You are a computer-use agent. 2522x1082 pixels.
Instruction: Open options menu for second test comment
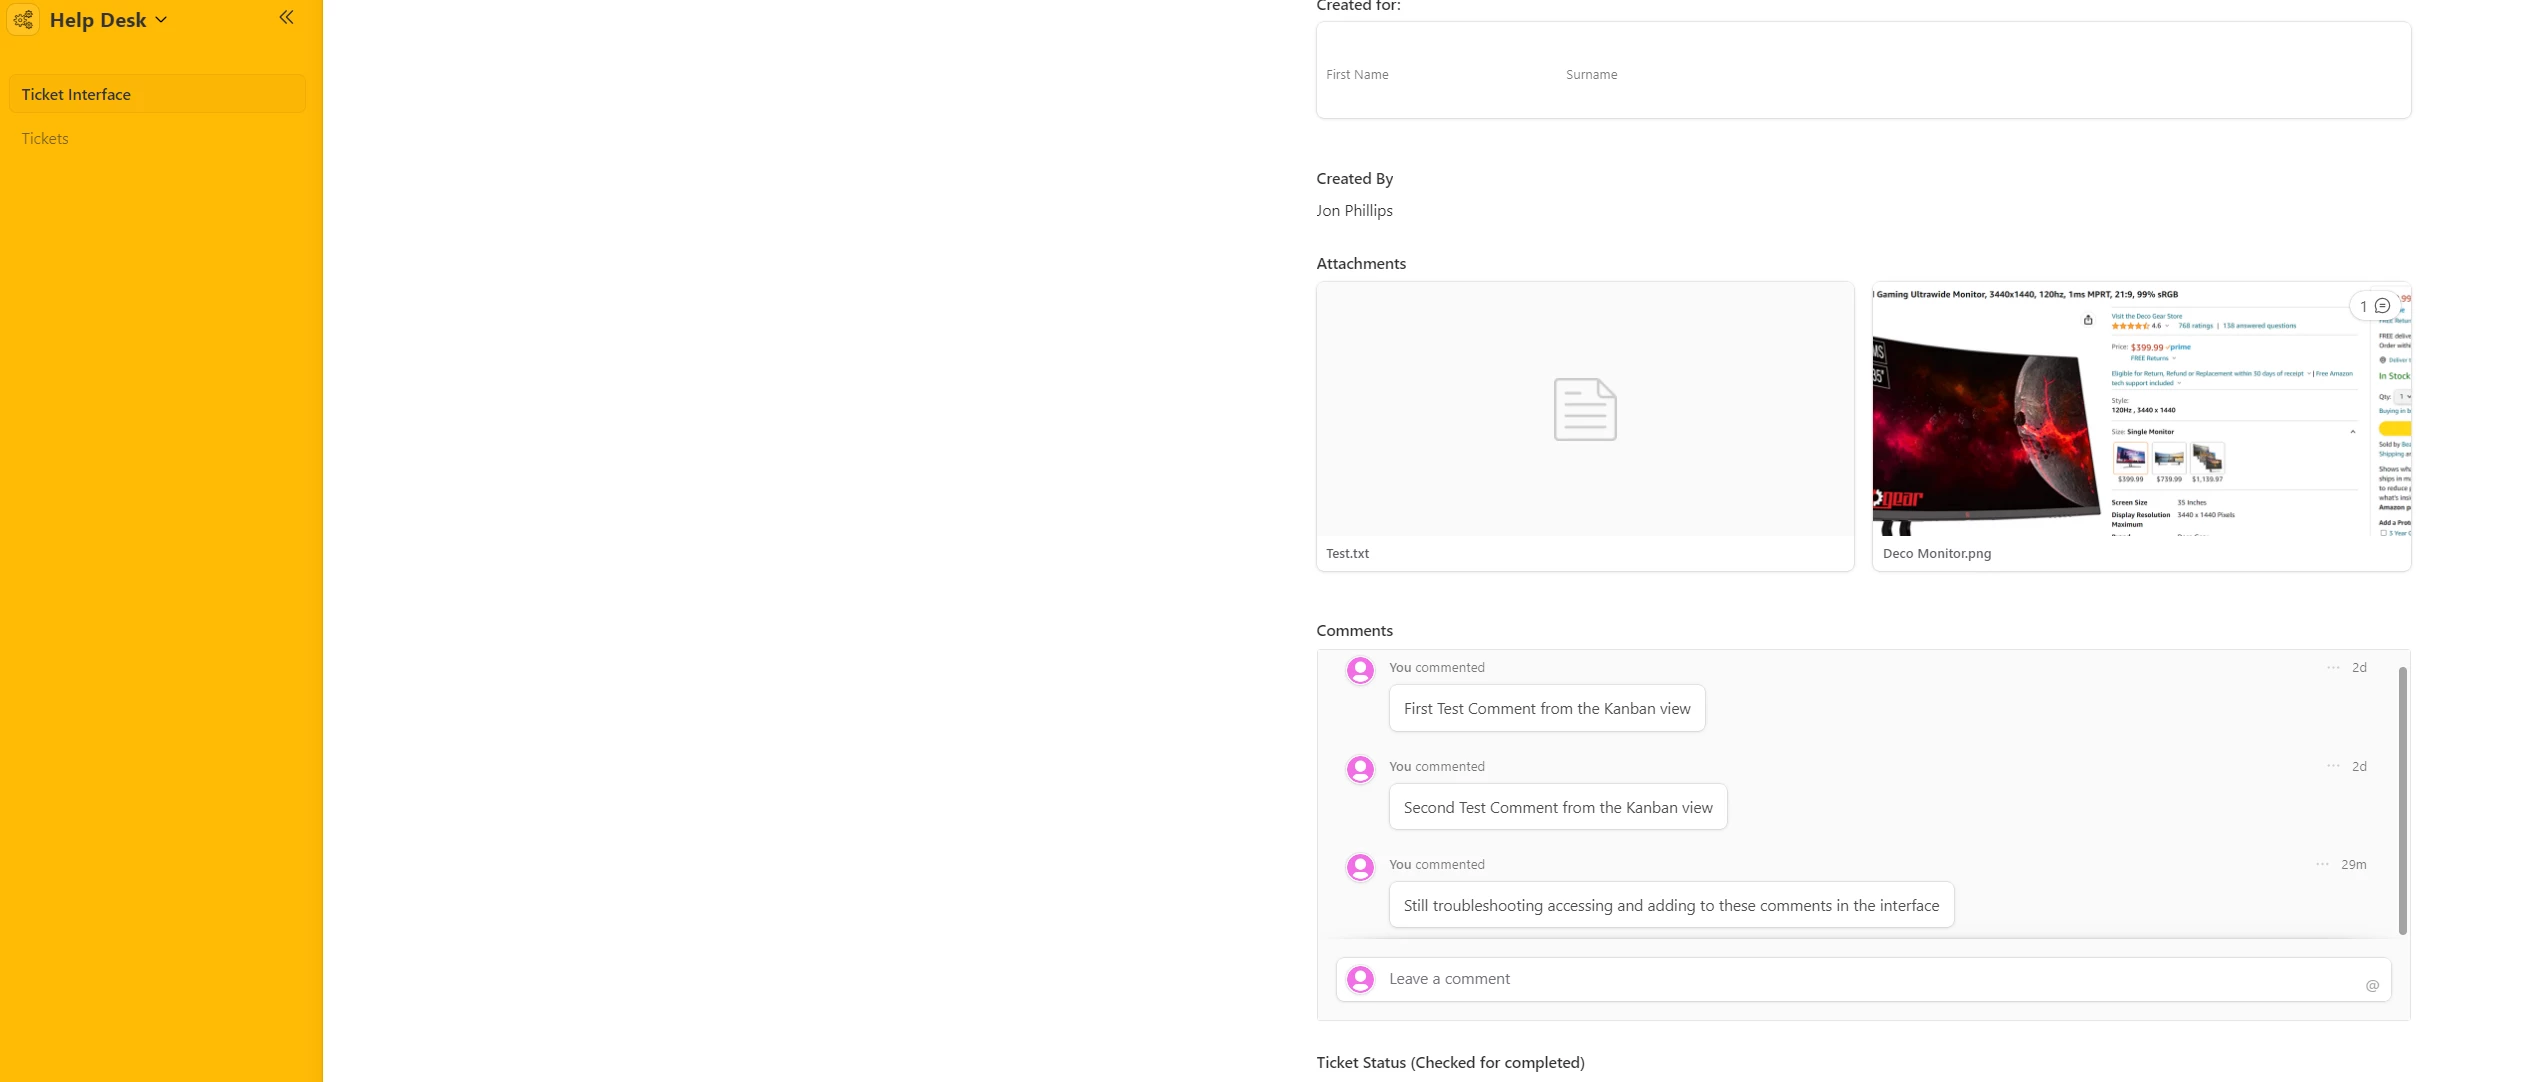[2333, 766]
